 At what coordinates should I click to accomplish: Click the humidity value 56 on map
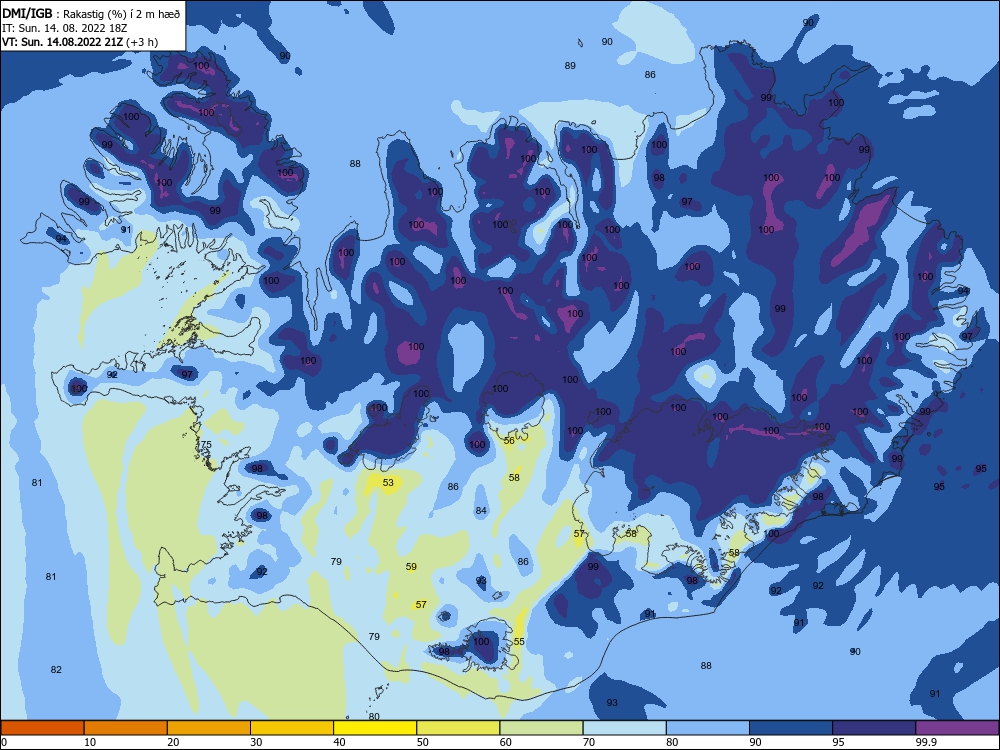(509, 441)
